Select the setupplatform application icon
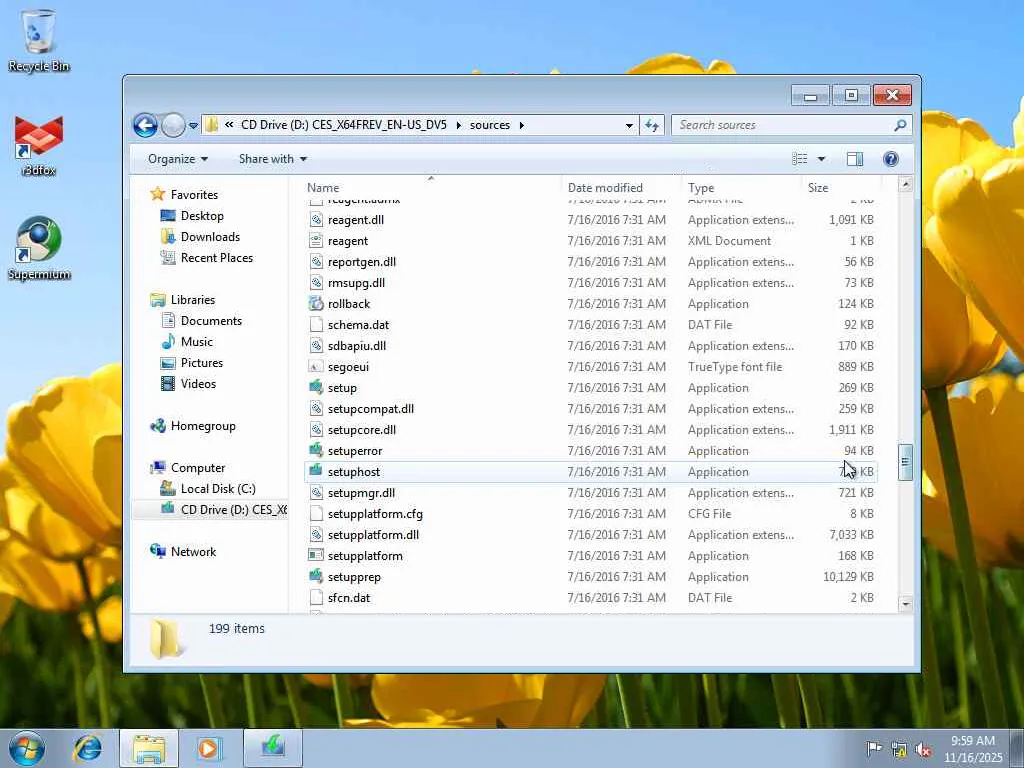1024x768 pixels. tap(316, 556)
